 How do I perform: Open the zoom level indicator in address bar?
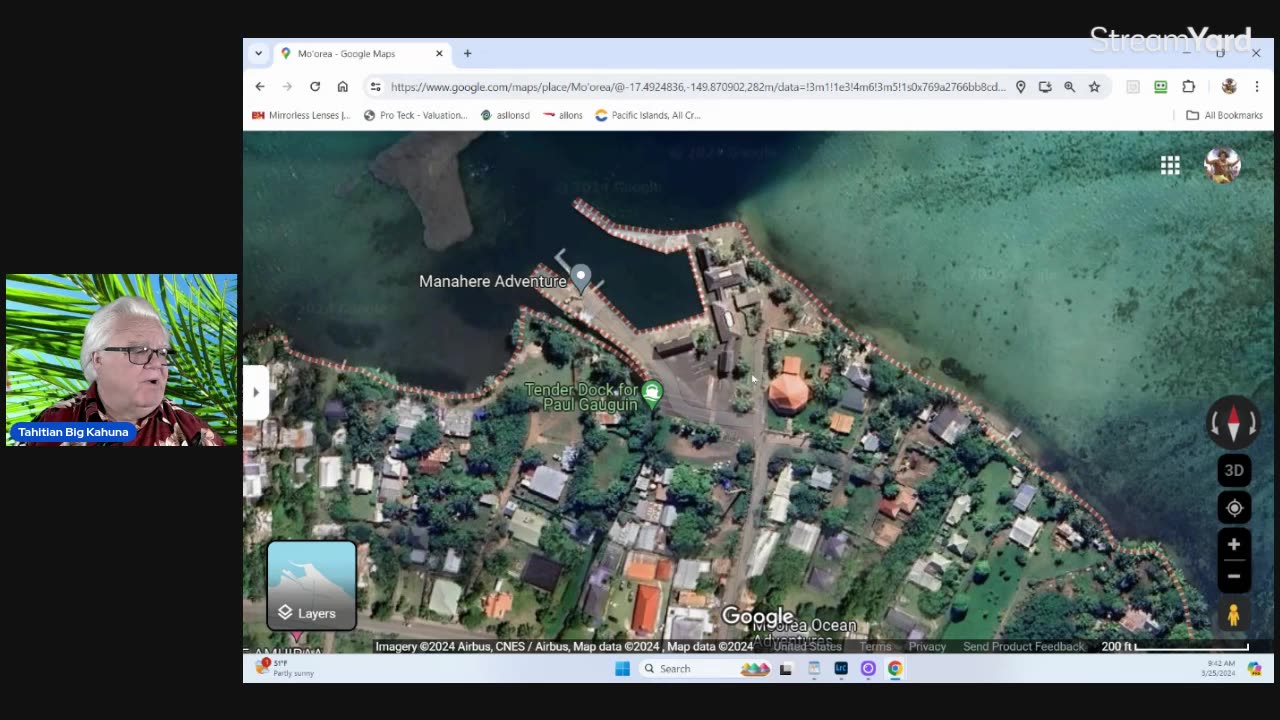click(1069, 87)
